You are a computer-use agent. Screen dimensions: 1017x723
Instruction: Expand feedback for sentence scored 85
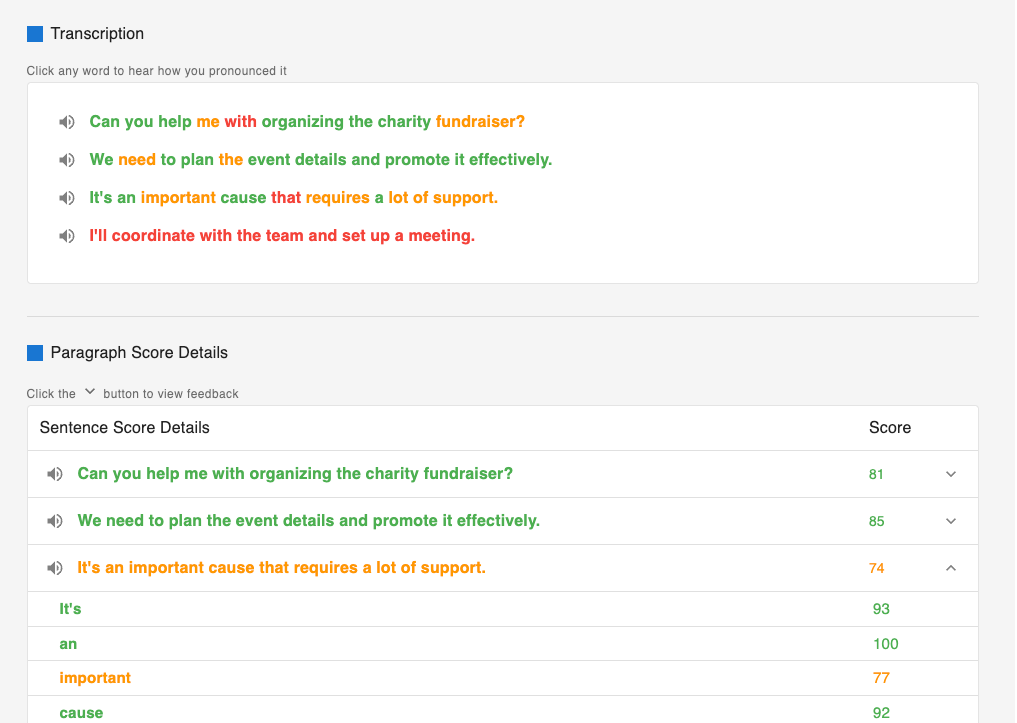(951, 521)
